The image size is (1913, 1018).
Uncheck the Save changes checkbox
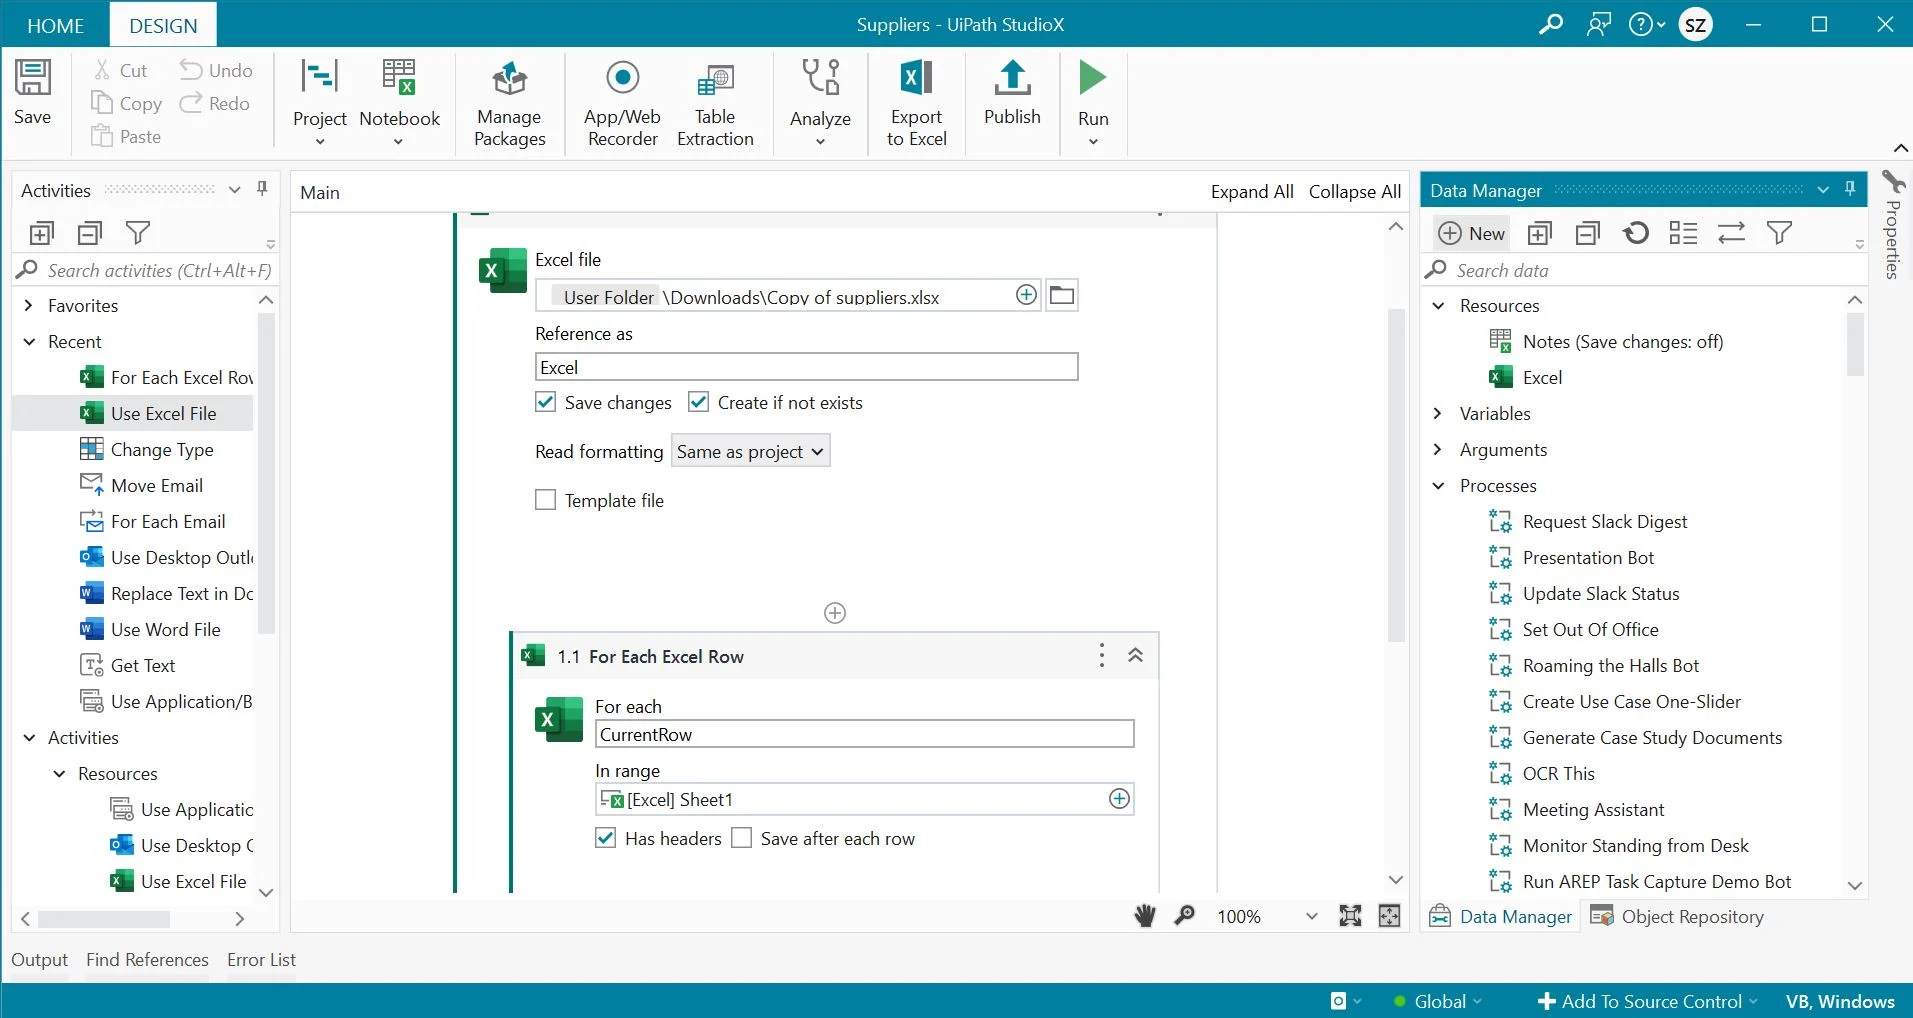[x=546, y=403]
